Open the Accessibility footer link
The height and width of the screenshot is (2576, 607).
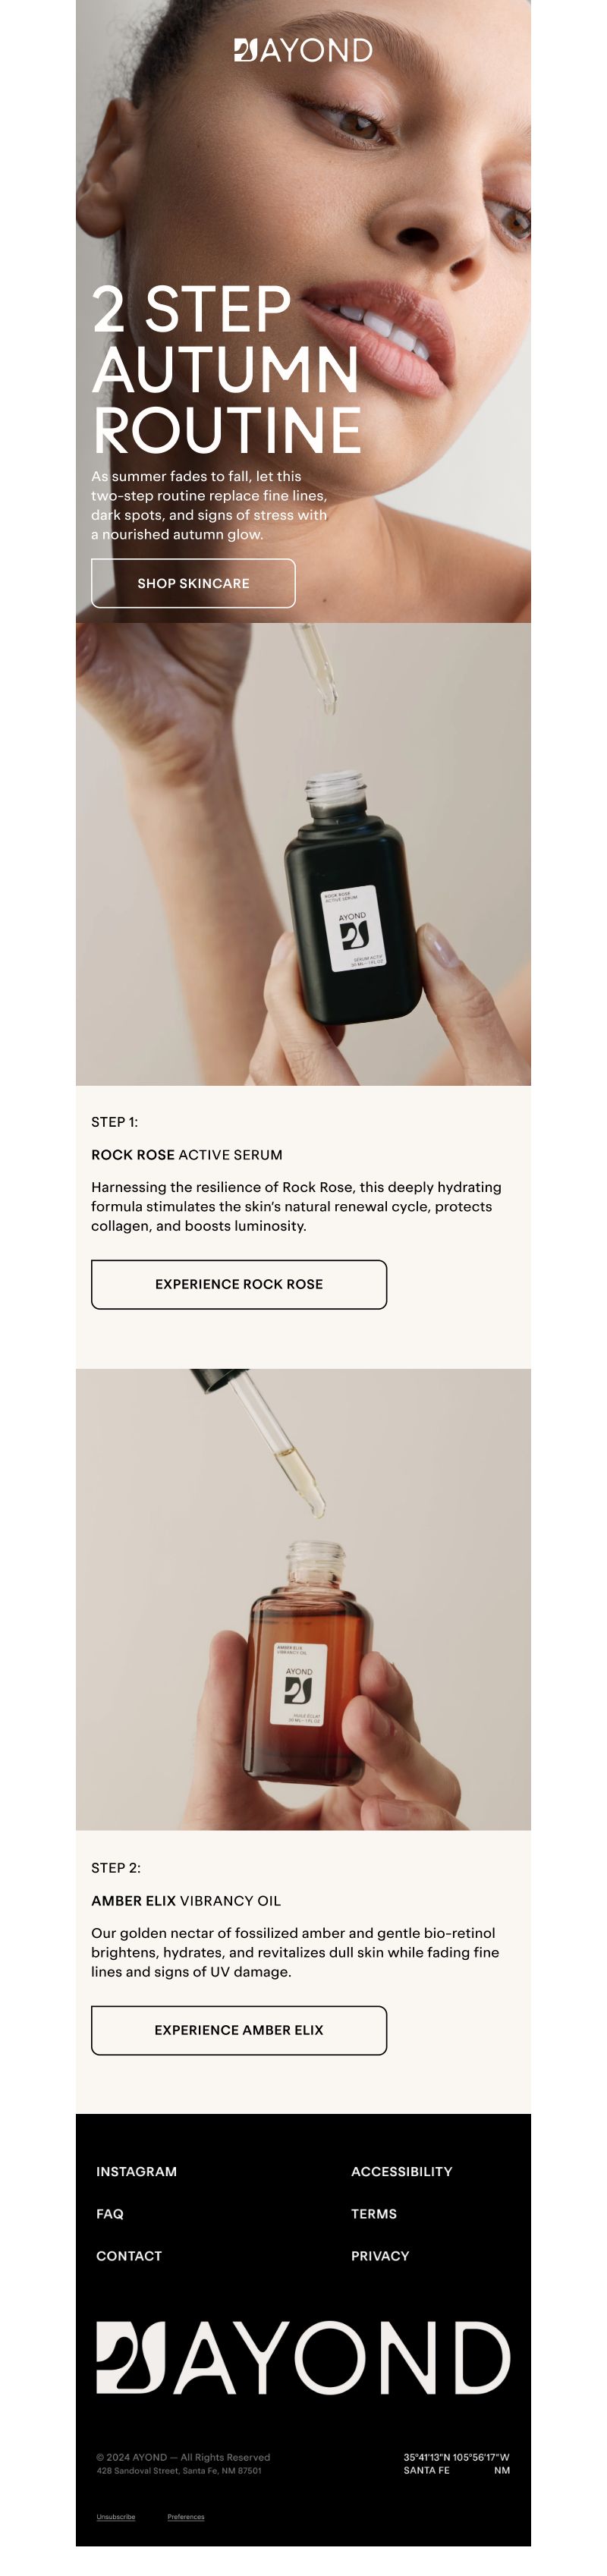coord(401,2171)
